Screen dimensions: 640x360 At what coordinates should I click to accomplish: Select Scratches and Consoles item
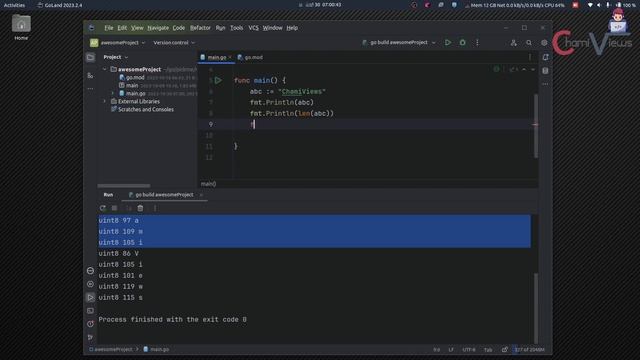[x=145, y=109]
